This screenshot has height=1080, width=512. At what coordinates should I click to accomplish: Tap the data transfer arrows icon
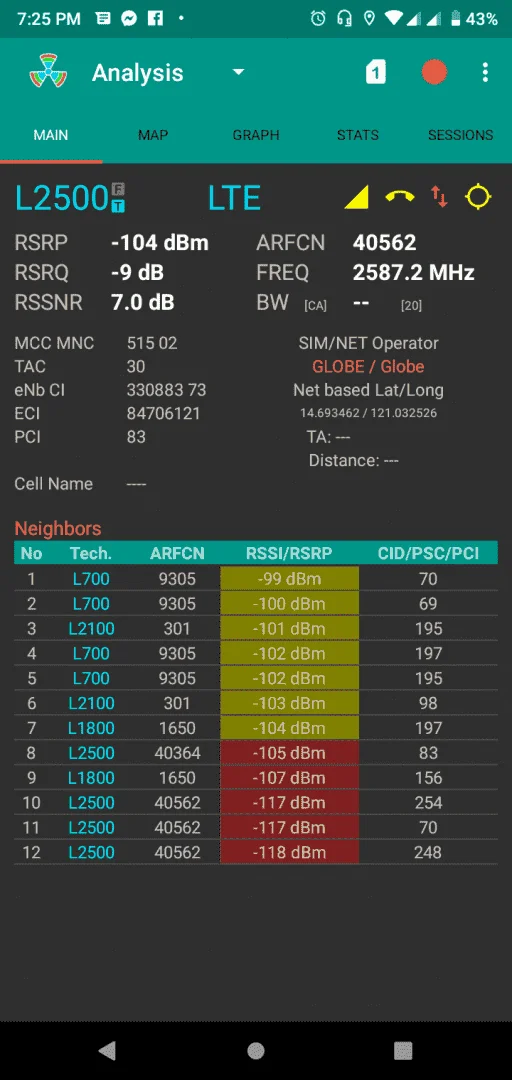coord(439,197)
